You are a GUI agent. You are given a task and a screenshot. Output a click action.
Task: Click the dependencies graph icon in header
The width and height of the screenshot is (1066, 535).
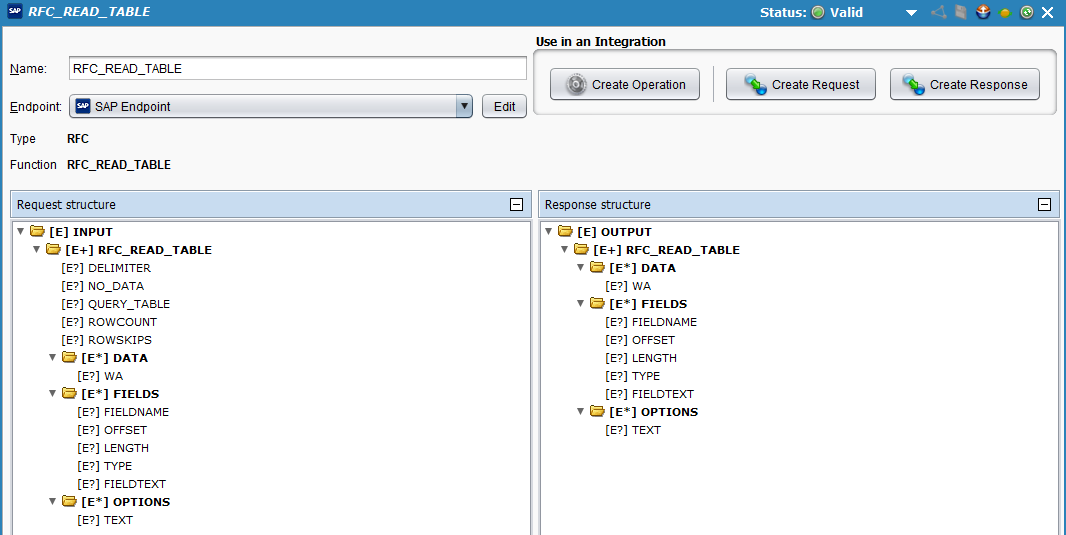(938, 13)
